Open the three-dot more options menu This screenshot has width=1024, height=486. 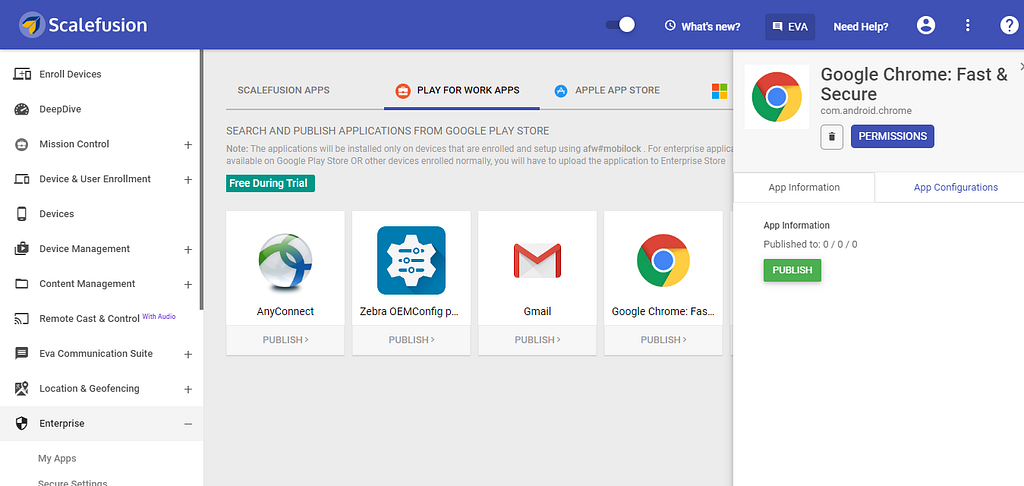pos(968,25)
